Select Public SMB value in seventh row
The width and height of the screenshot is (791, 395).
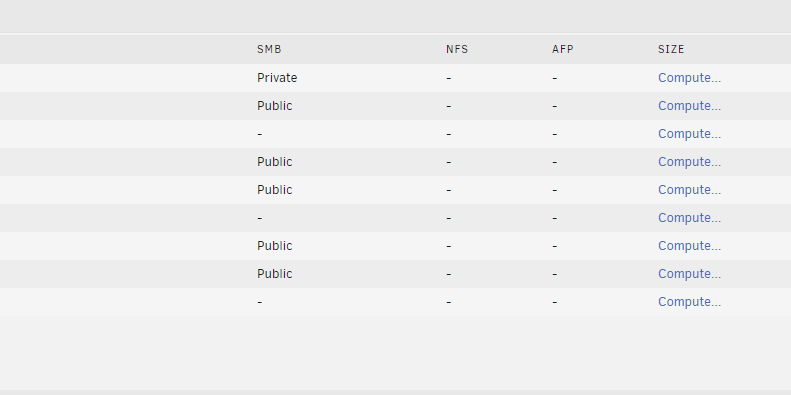[274, 246]
